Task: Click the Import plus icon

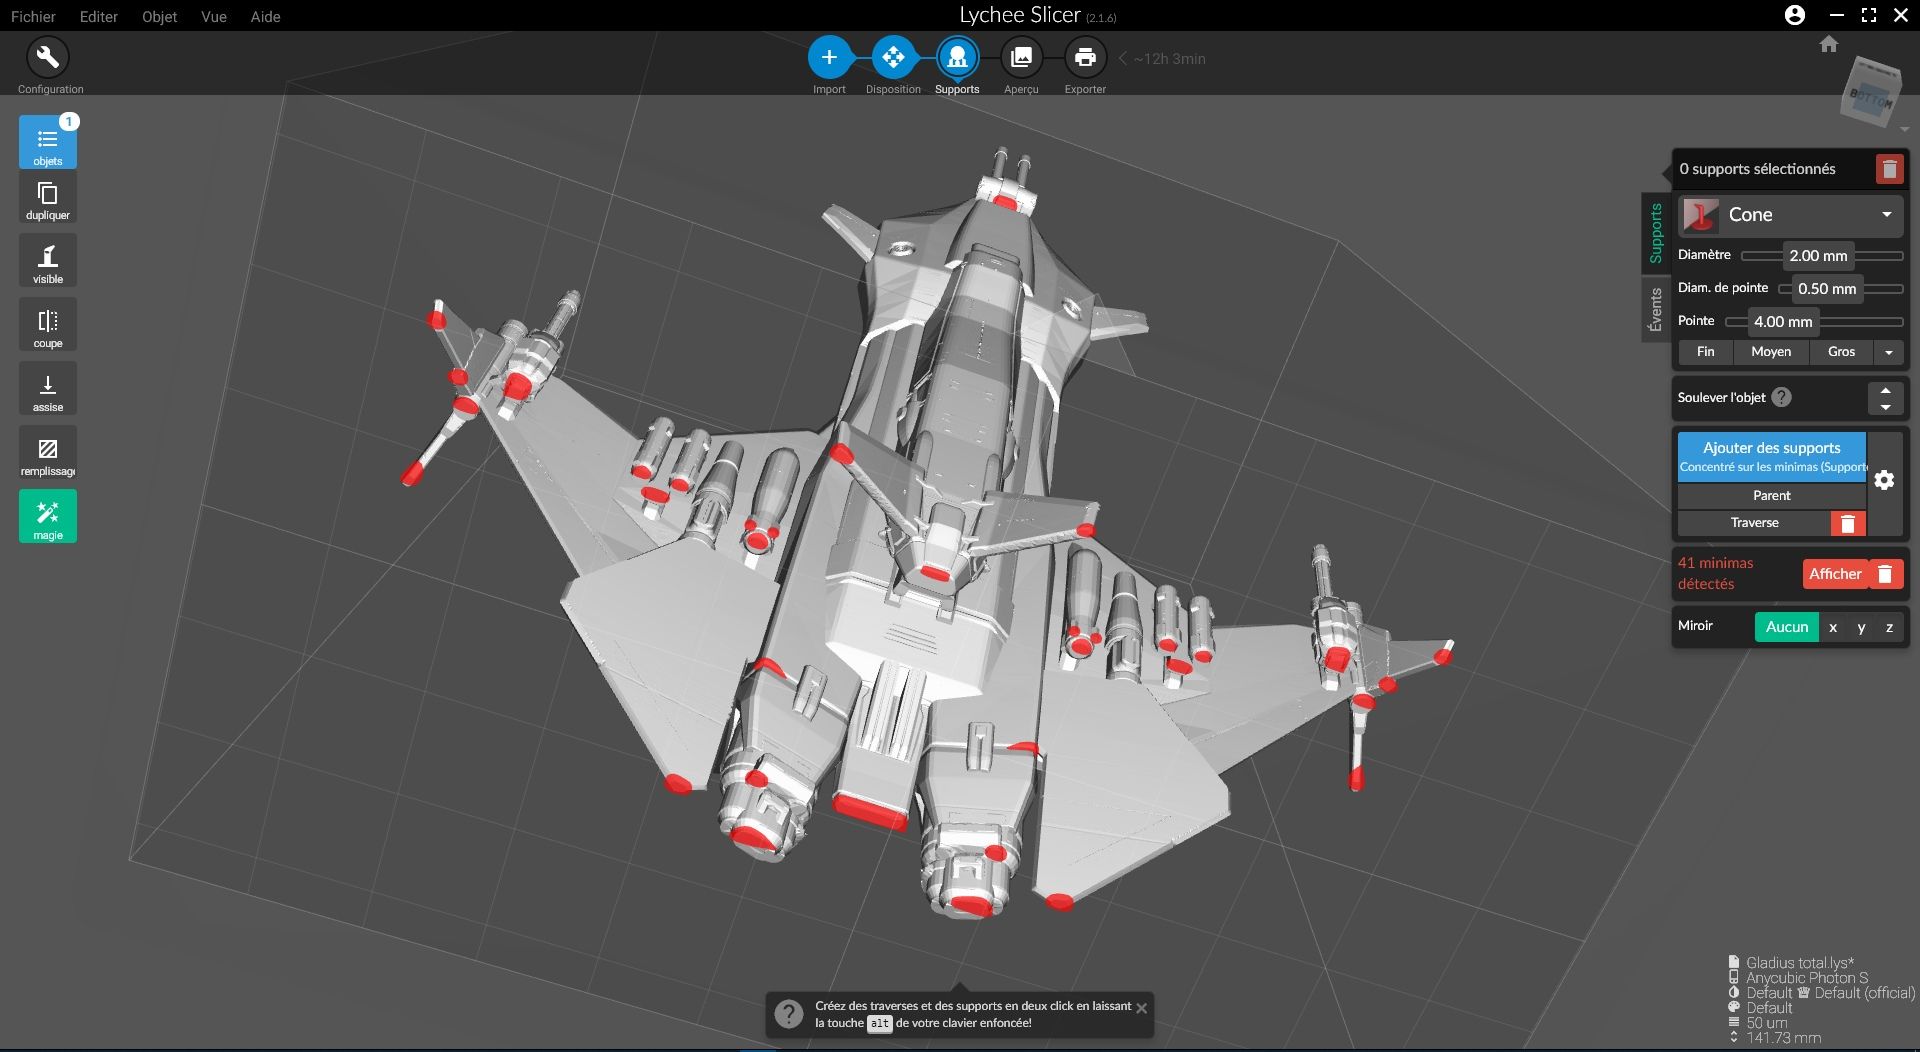Action: pos(829,58)
